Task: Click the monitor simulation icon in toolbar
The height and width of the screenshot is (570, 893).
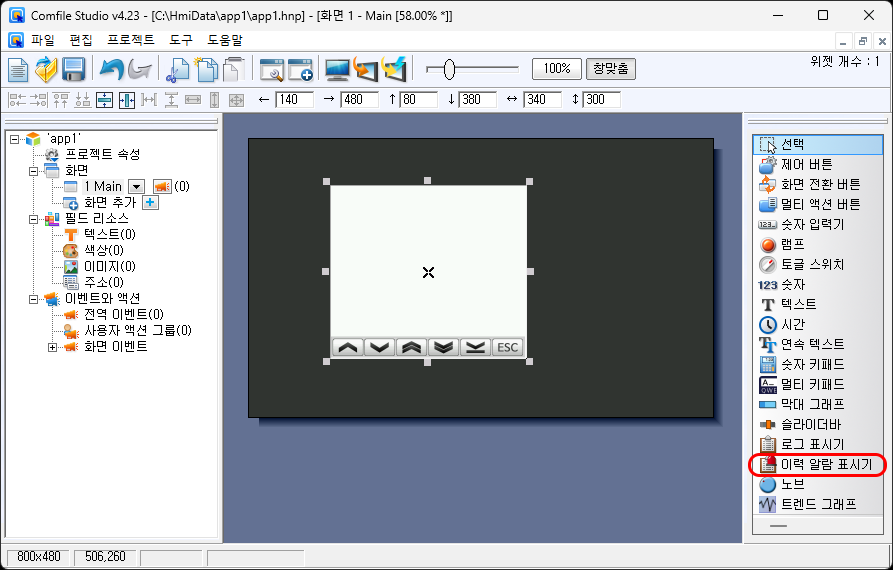Action: [337, 69]
